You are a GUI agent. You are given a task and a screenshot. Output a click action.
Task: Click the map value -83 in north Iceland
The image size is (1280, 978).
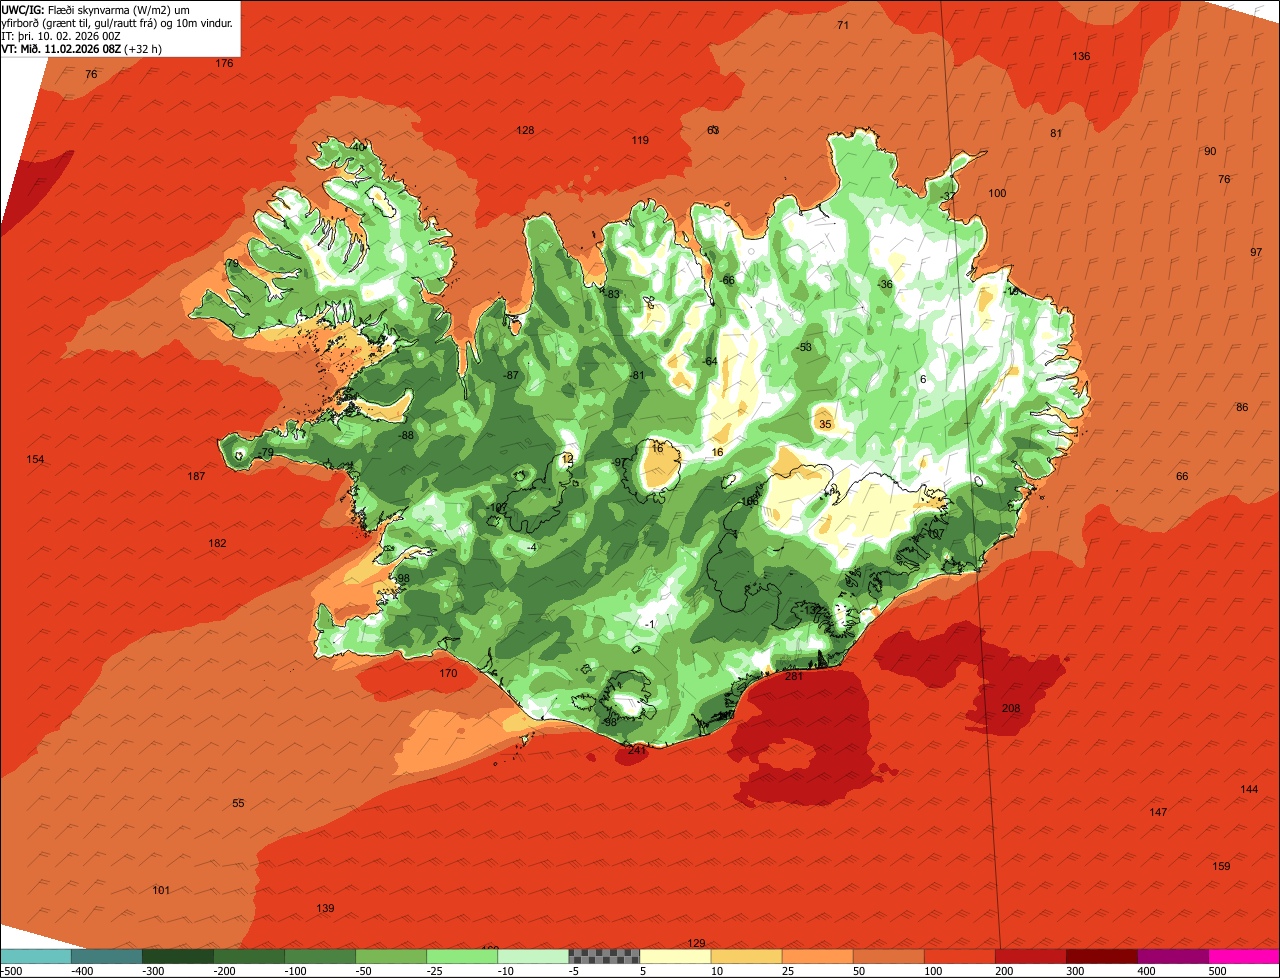pos(612,293)
